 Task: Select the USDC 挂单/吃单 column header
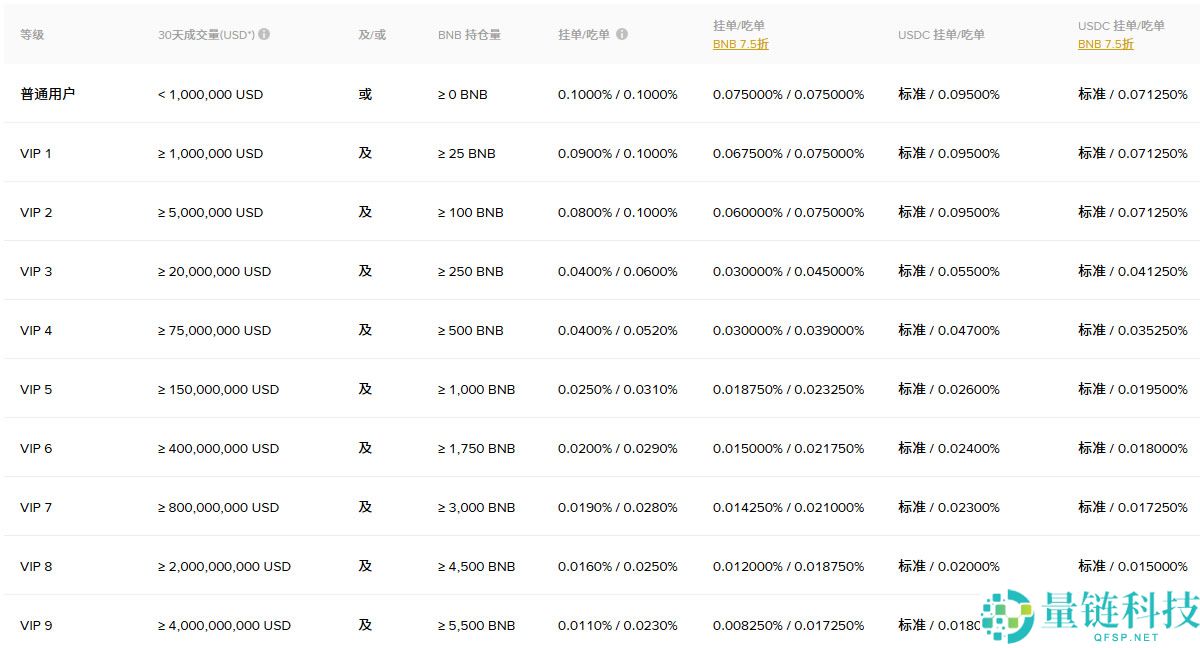point(939,33)
